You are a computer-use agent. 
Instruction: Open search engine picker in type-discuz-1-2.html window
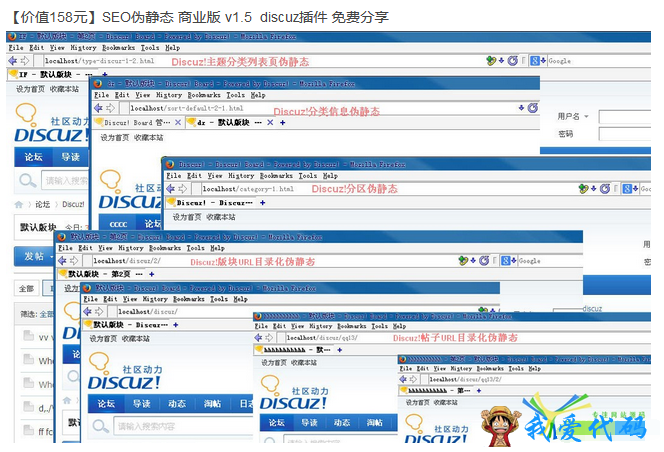coord(538,61)
